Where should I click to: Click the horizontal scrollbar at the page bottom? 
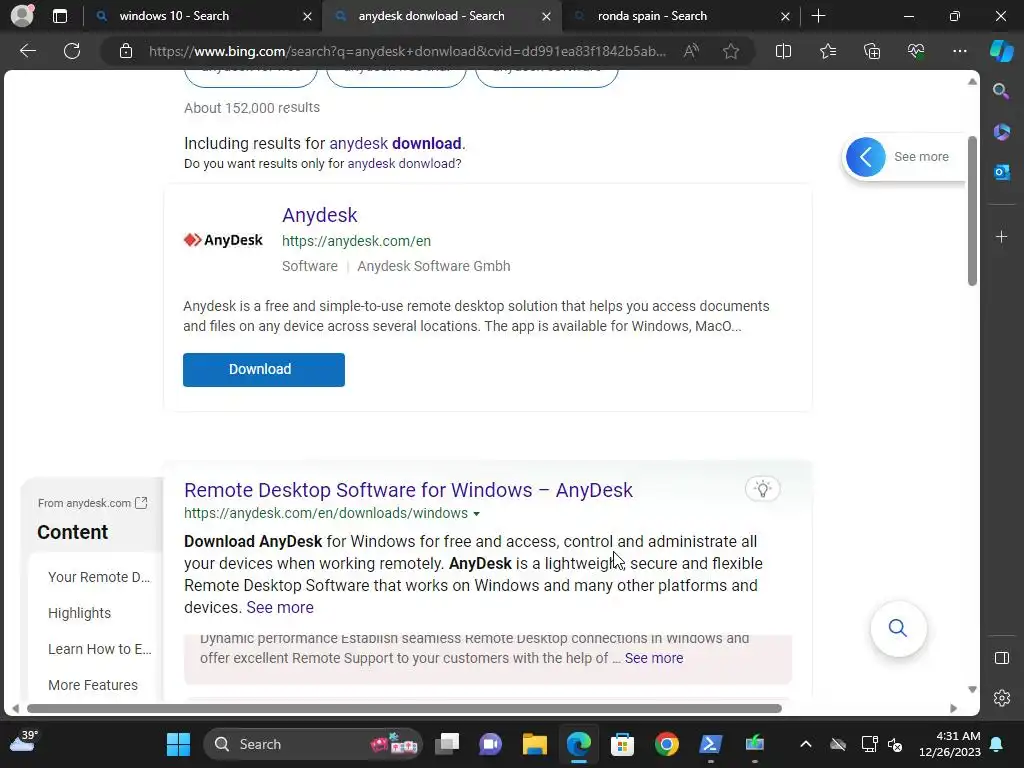(x=404, y=709)
